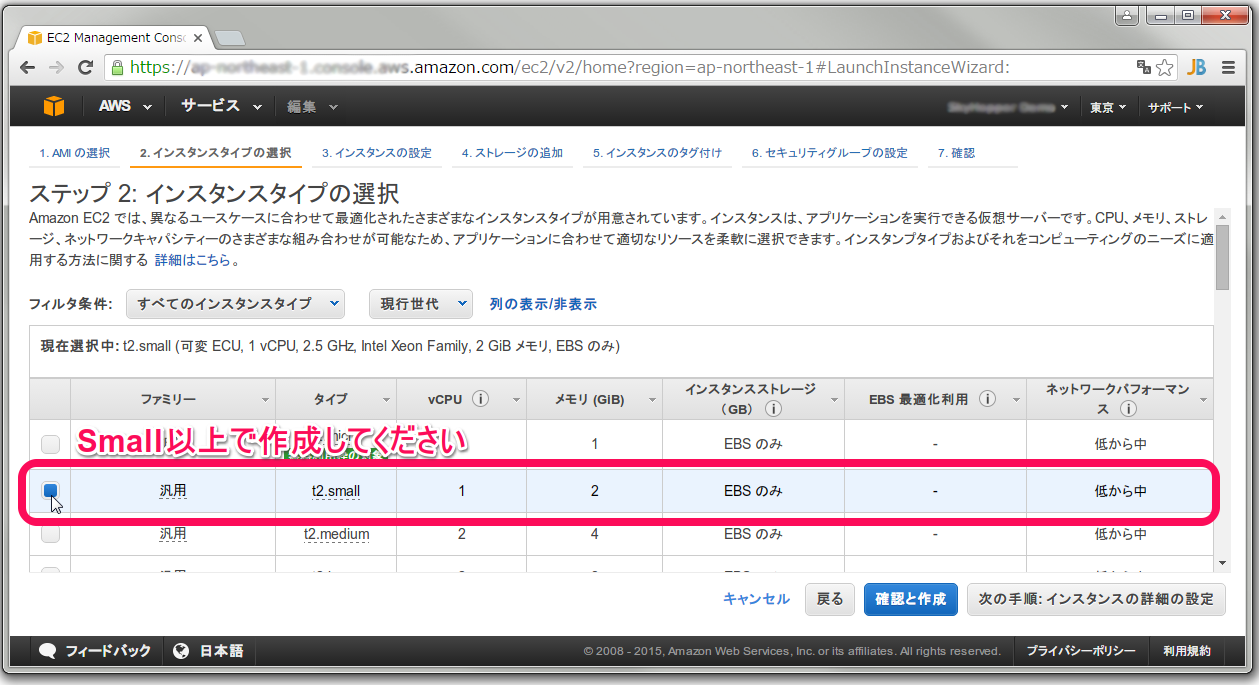The image size is (1259, 685).
Task: Click the table's scroll-down arrow
Action: (x=1221, y=565)
